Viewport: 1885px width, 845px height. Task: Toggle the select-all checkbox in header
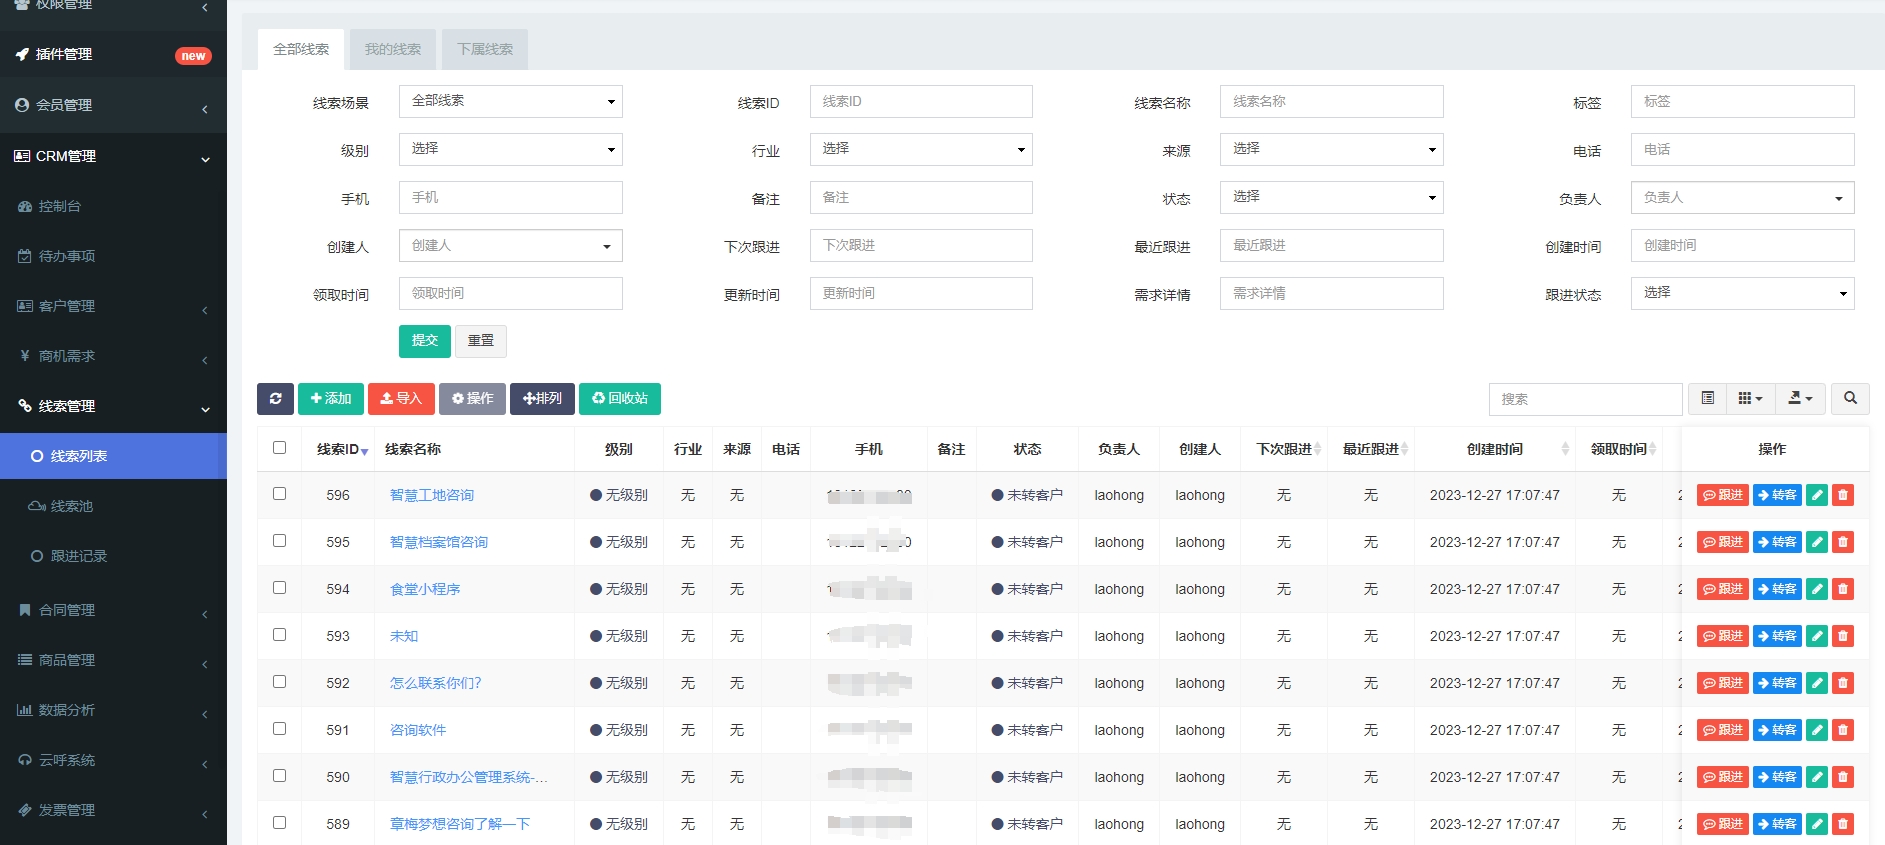pyautogui.click(x=280, y=448)
